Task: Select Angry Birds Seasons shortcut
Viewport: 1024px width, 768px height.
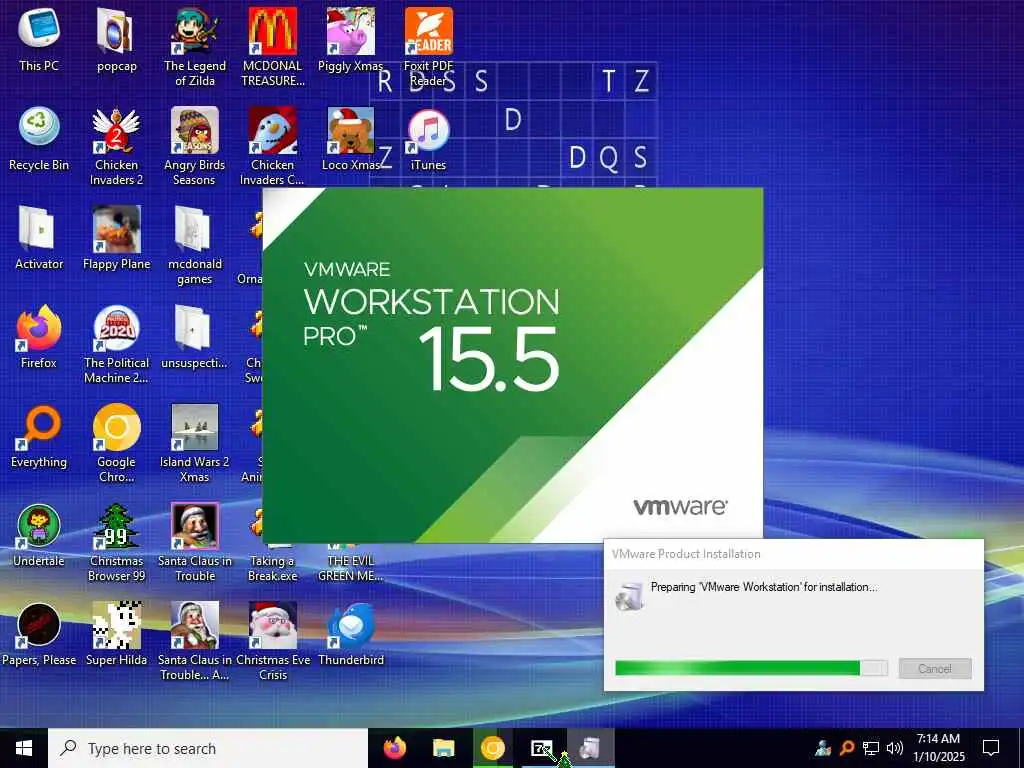Action: point(195,146)
